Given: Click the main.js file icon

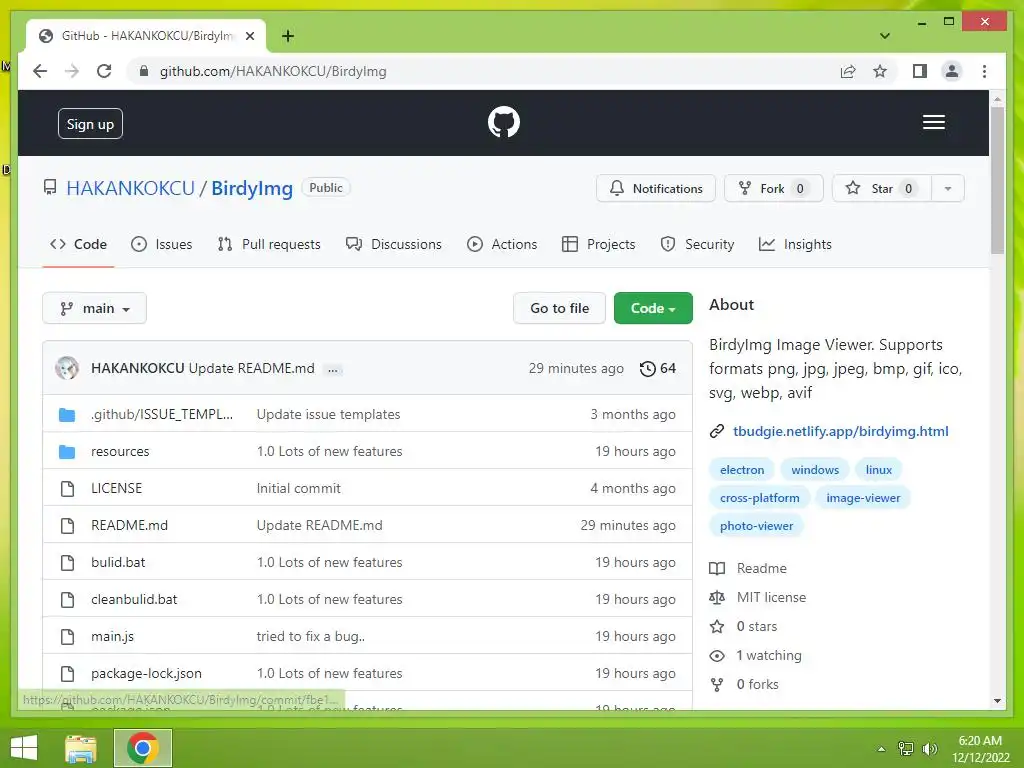Looking at the screenshot, I should tap(67, 637).
